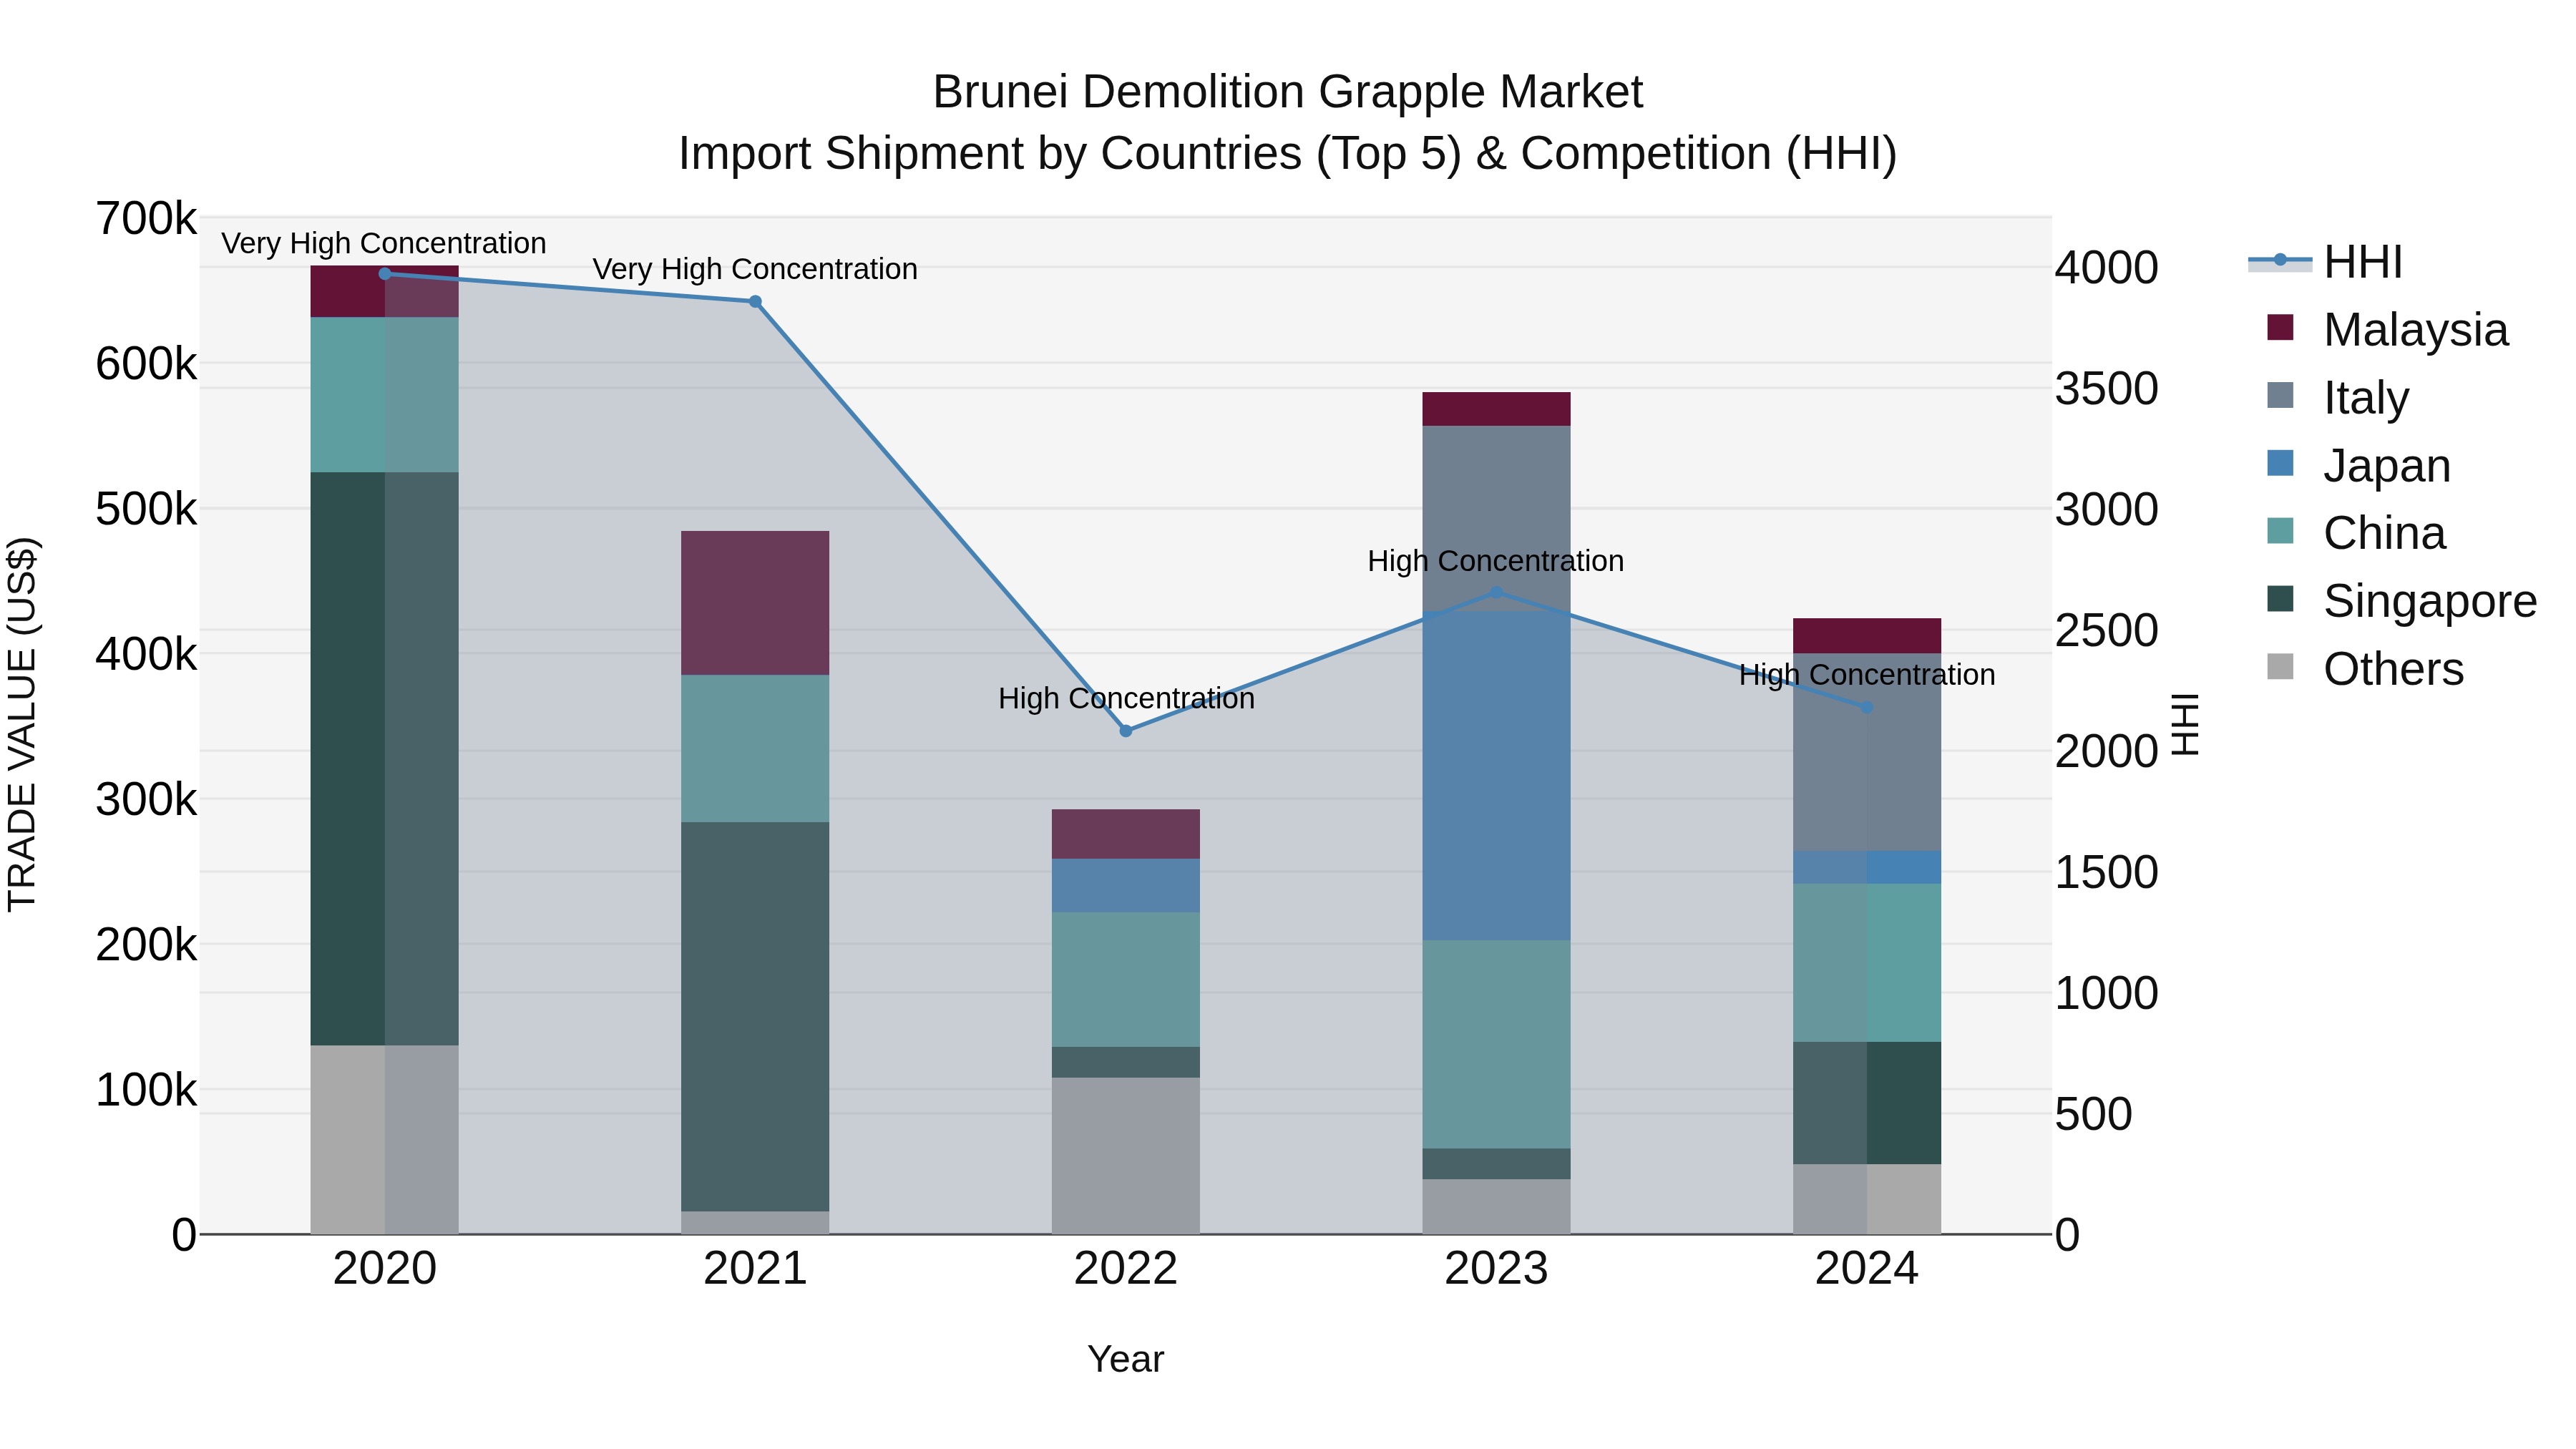Click the 'TRADE VALUE (US$)' axis title
Image resolution: width=2576 pixels, height=1449 pixels.
click(x=22, y=725)
